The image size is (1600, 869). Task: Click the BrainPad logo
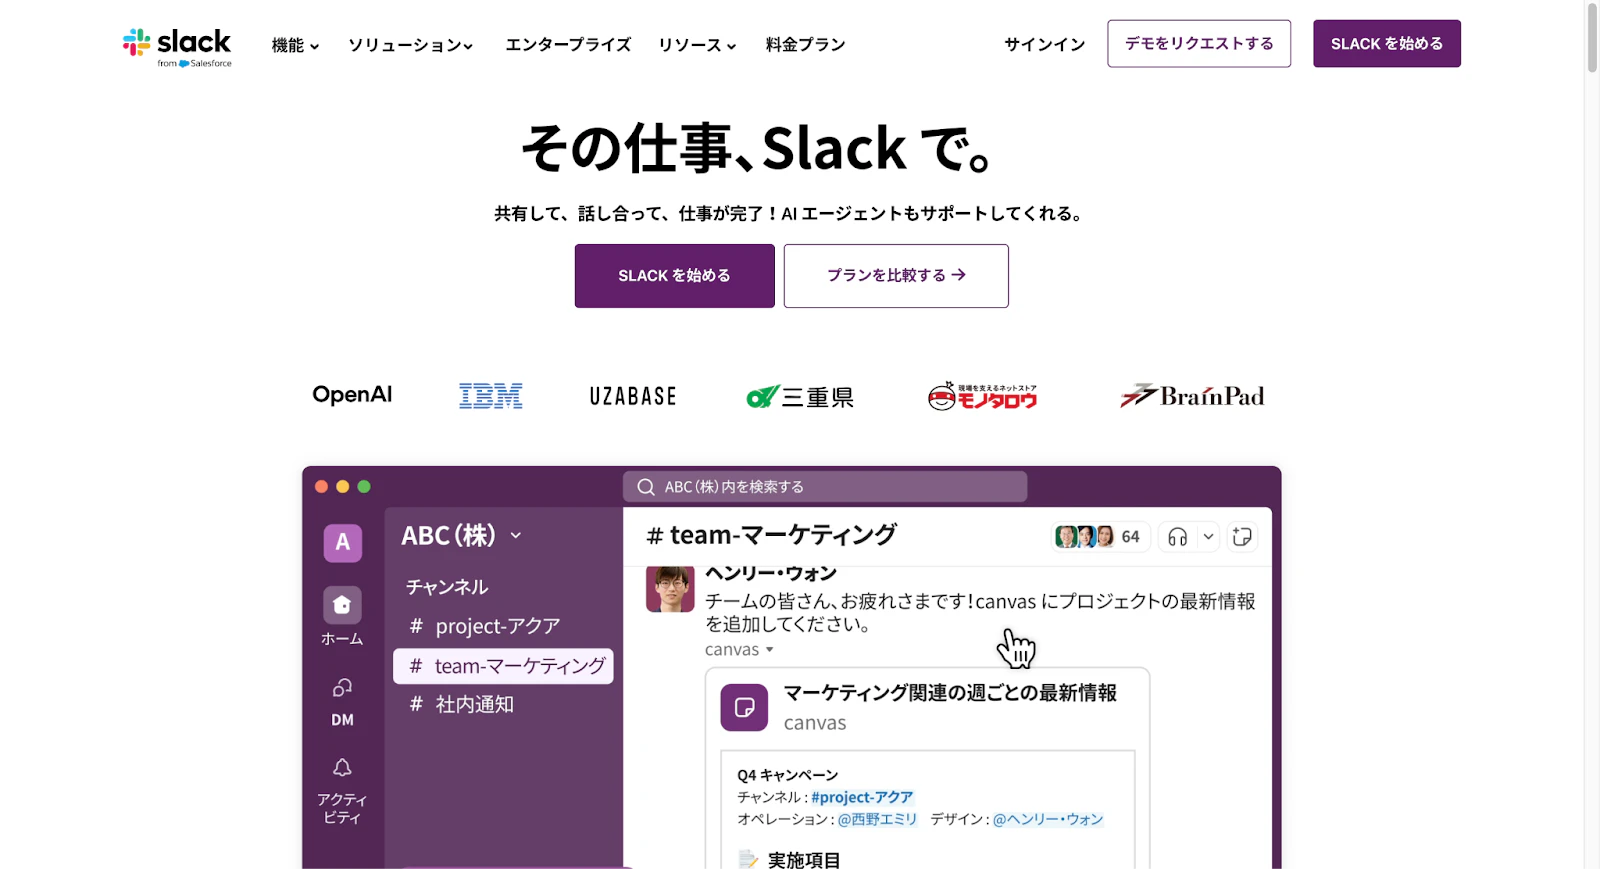pyautogui.click(x=1192, y=396)
